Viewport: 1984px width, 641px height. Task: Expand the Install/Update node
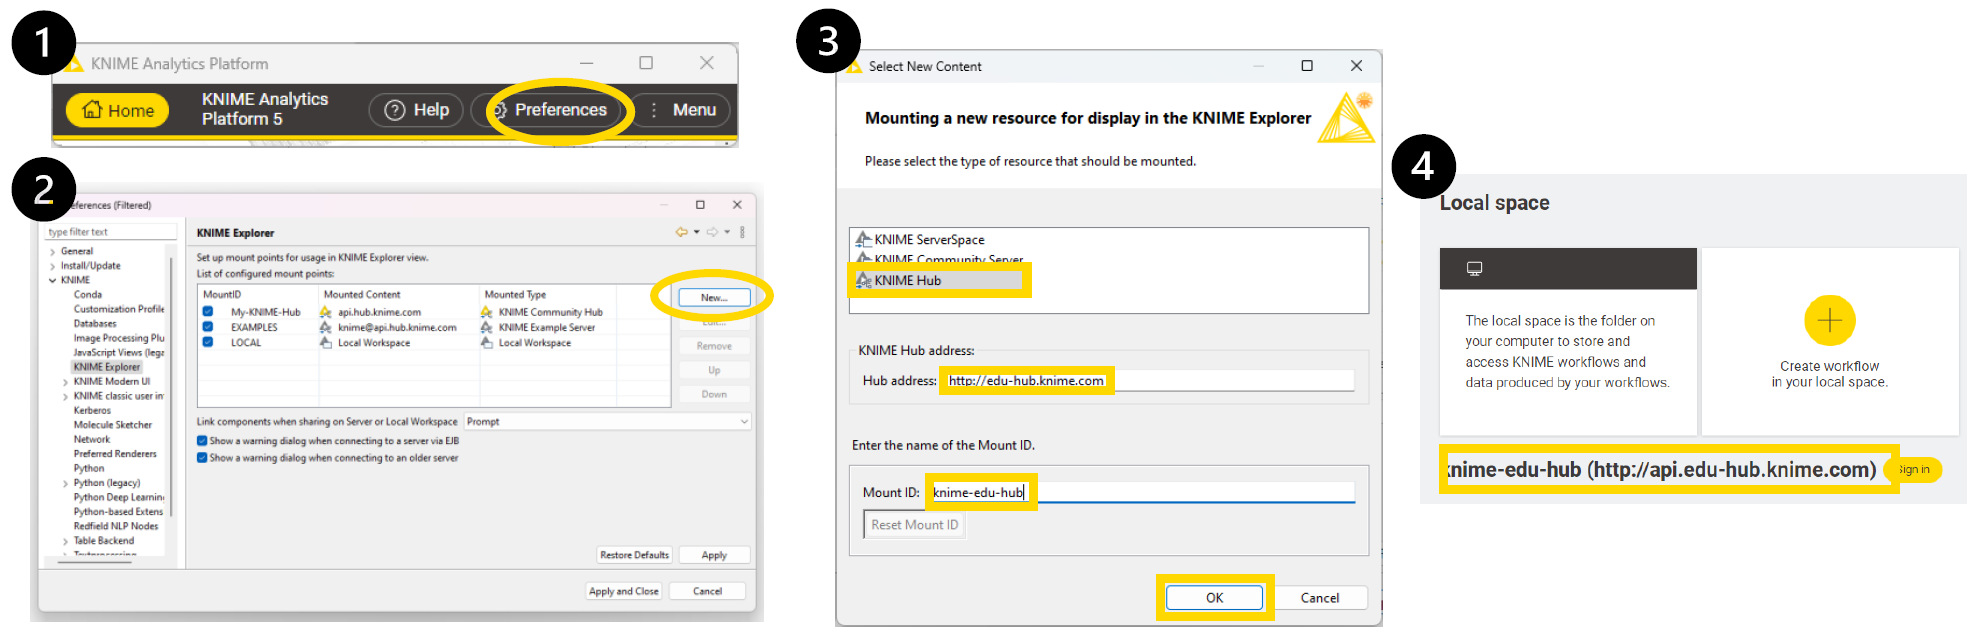pyautogui.click(x=52, y=266)
